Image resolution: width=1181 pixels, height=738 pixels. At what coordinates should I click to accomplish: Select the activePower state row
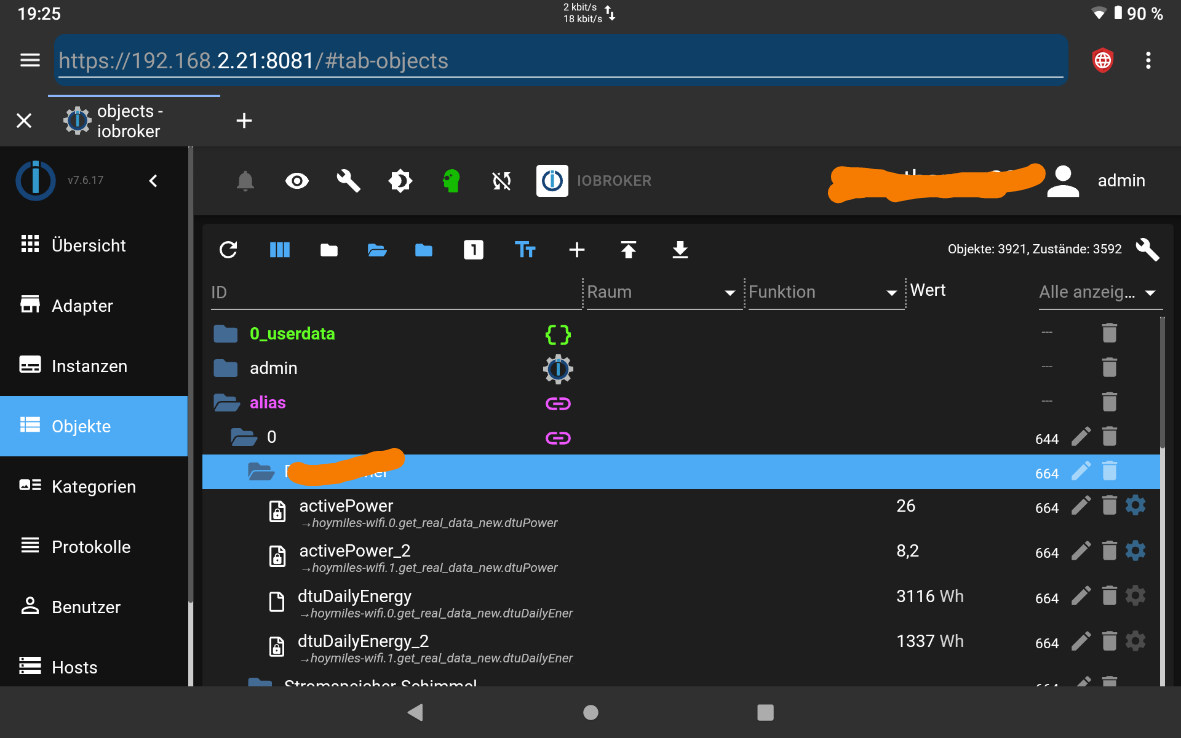tap(681, 512)
